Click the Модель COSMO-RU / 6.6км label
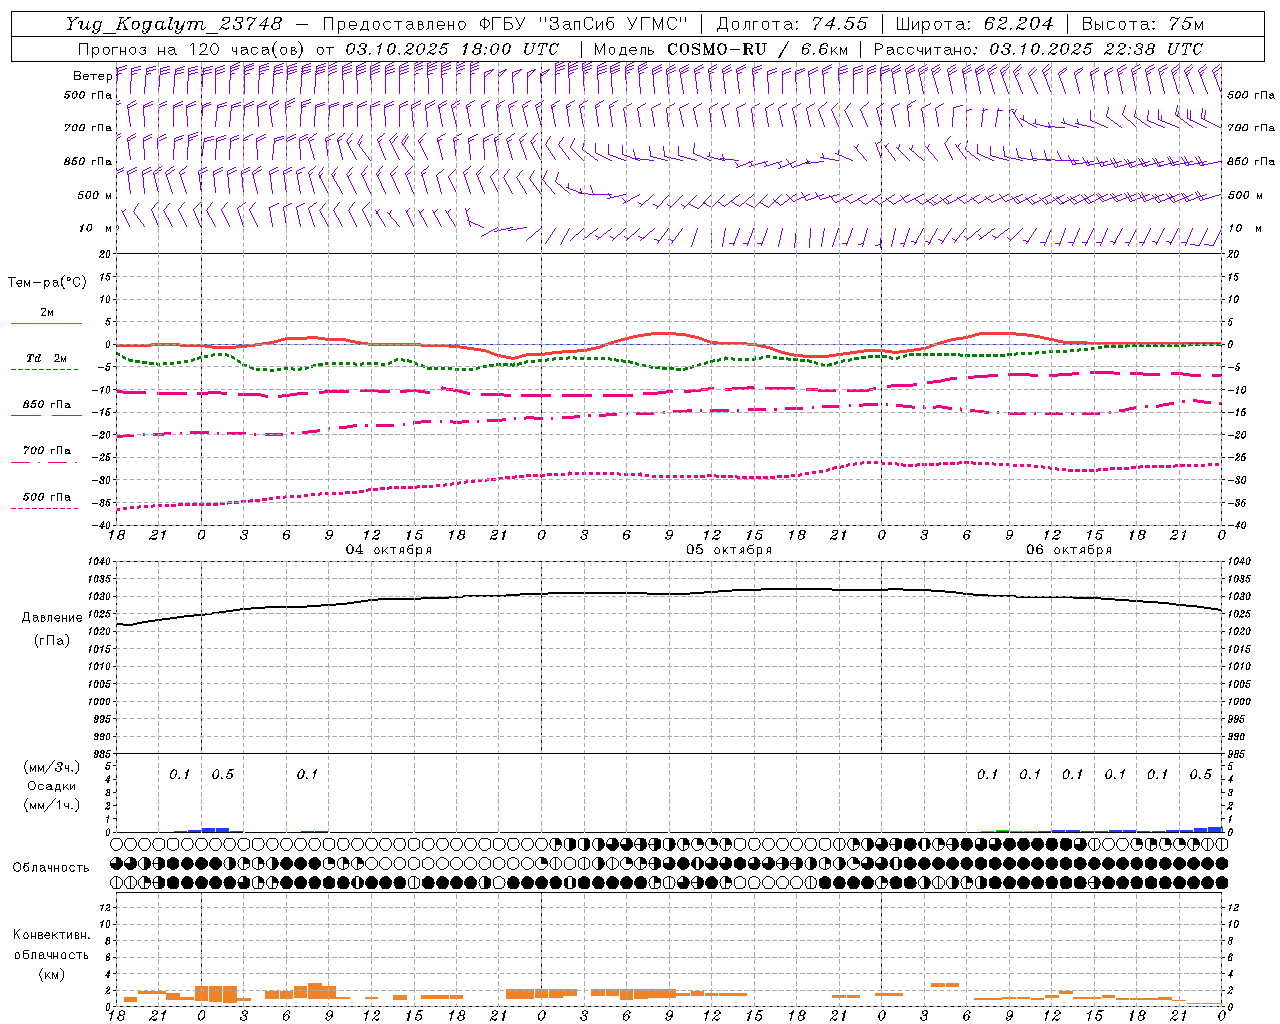Viewport: 1280px width, 1024px height. coord(721,49)
